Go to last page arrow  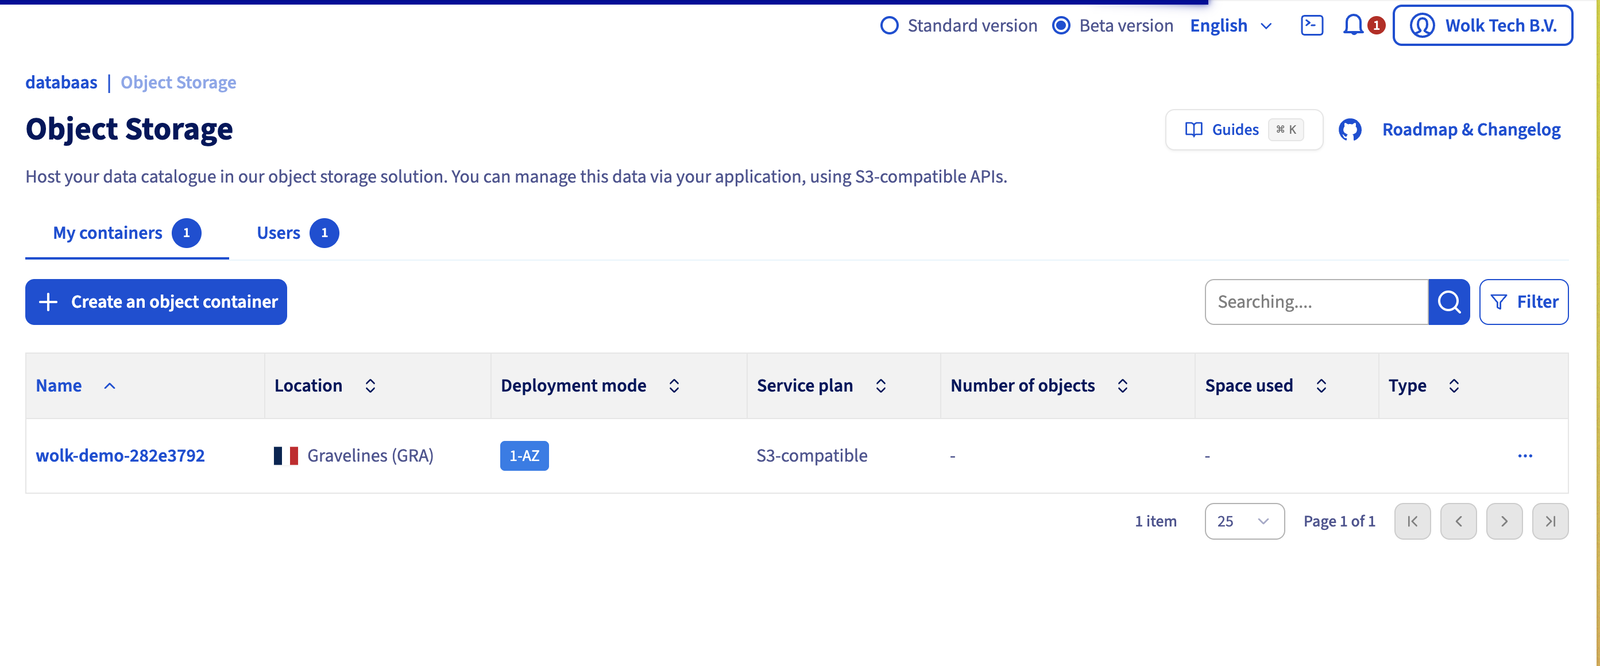point(1550,521)
